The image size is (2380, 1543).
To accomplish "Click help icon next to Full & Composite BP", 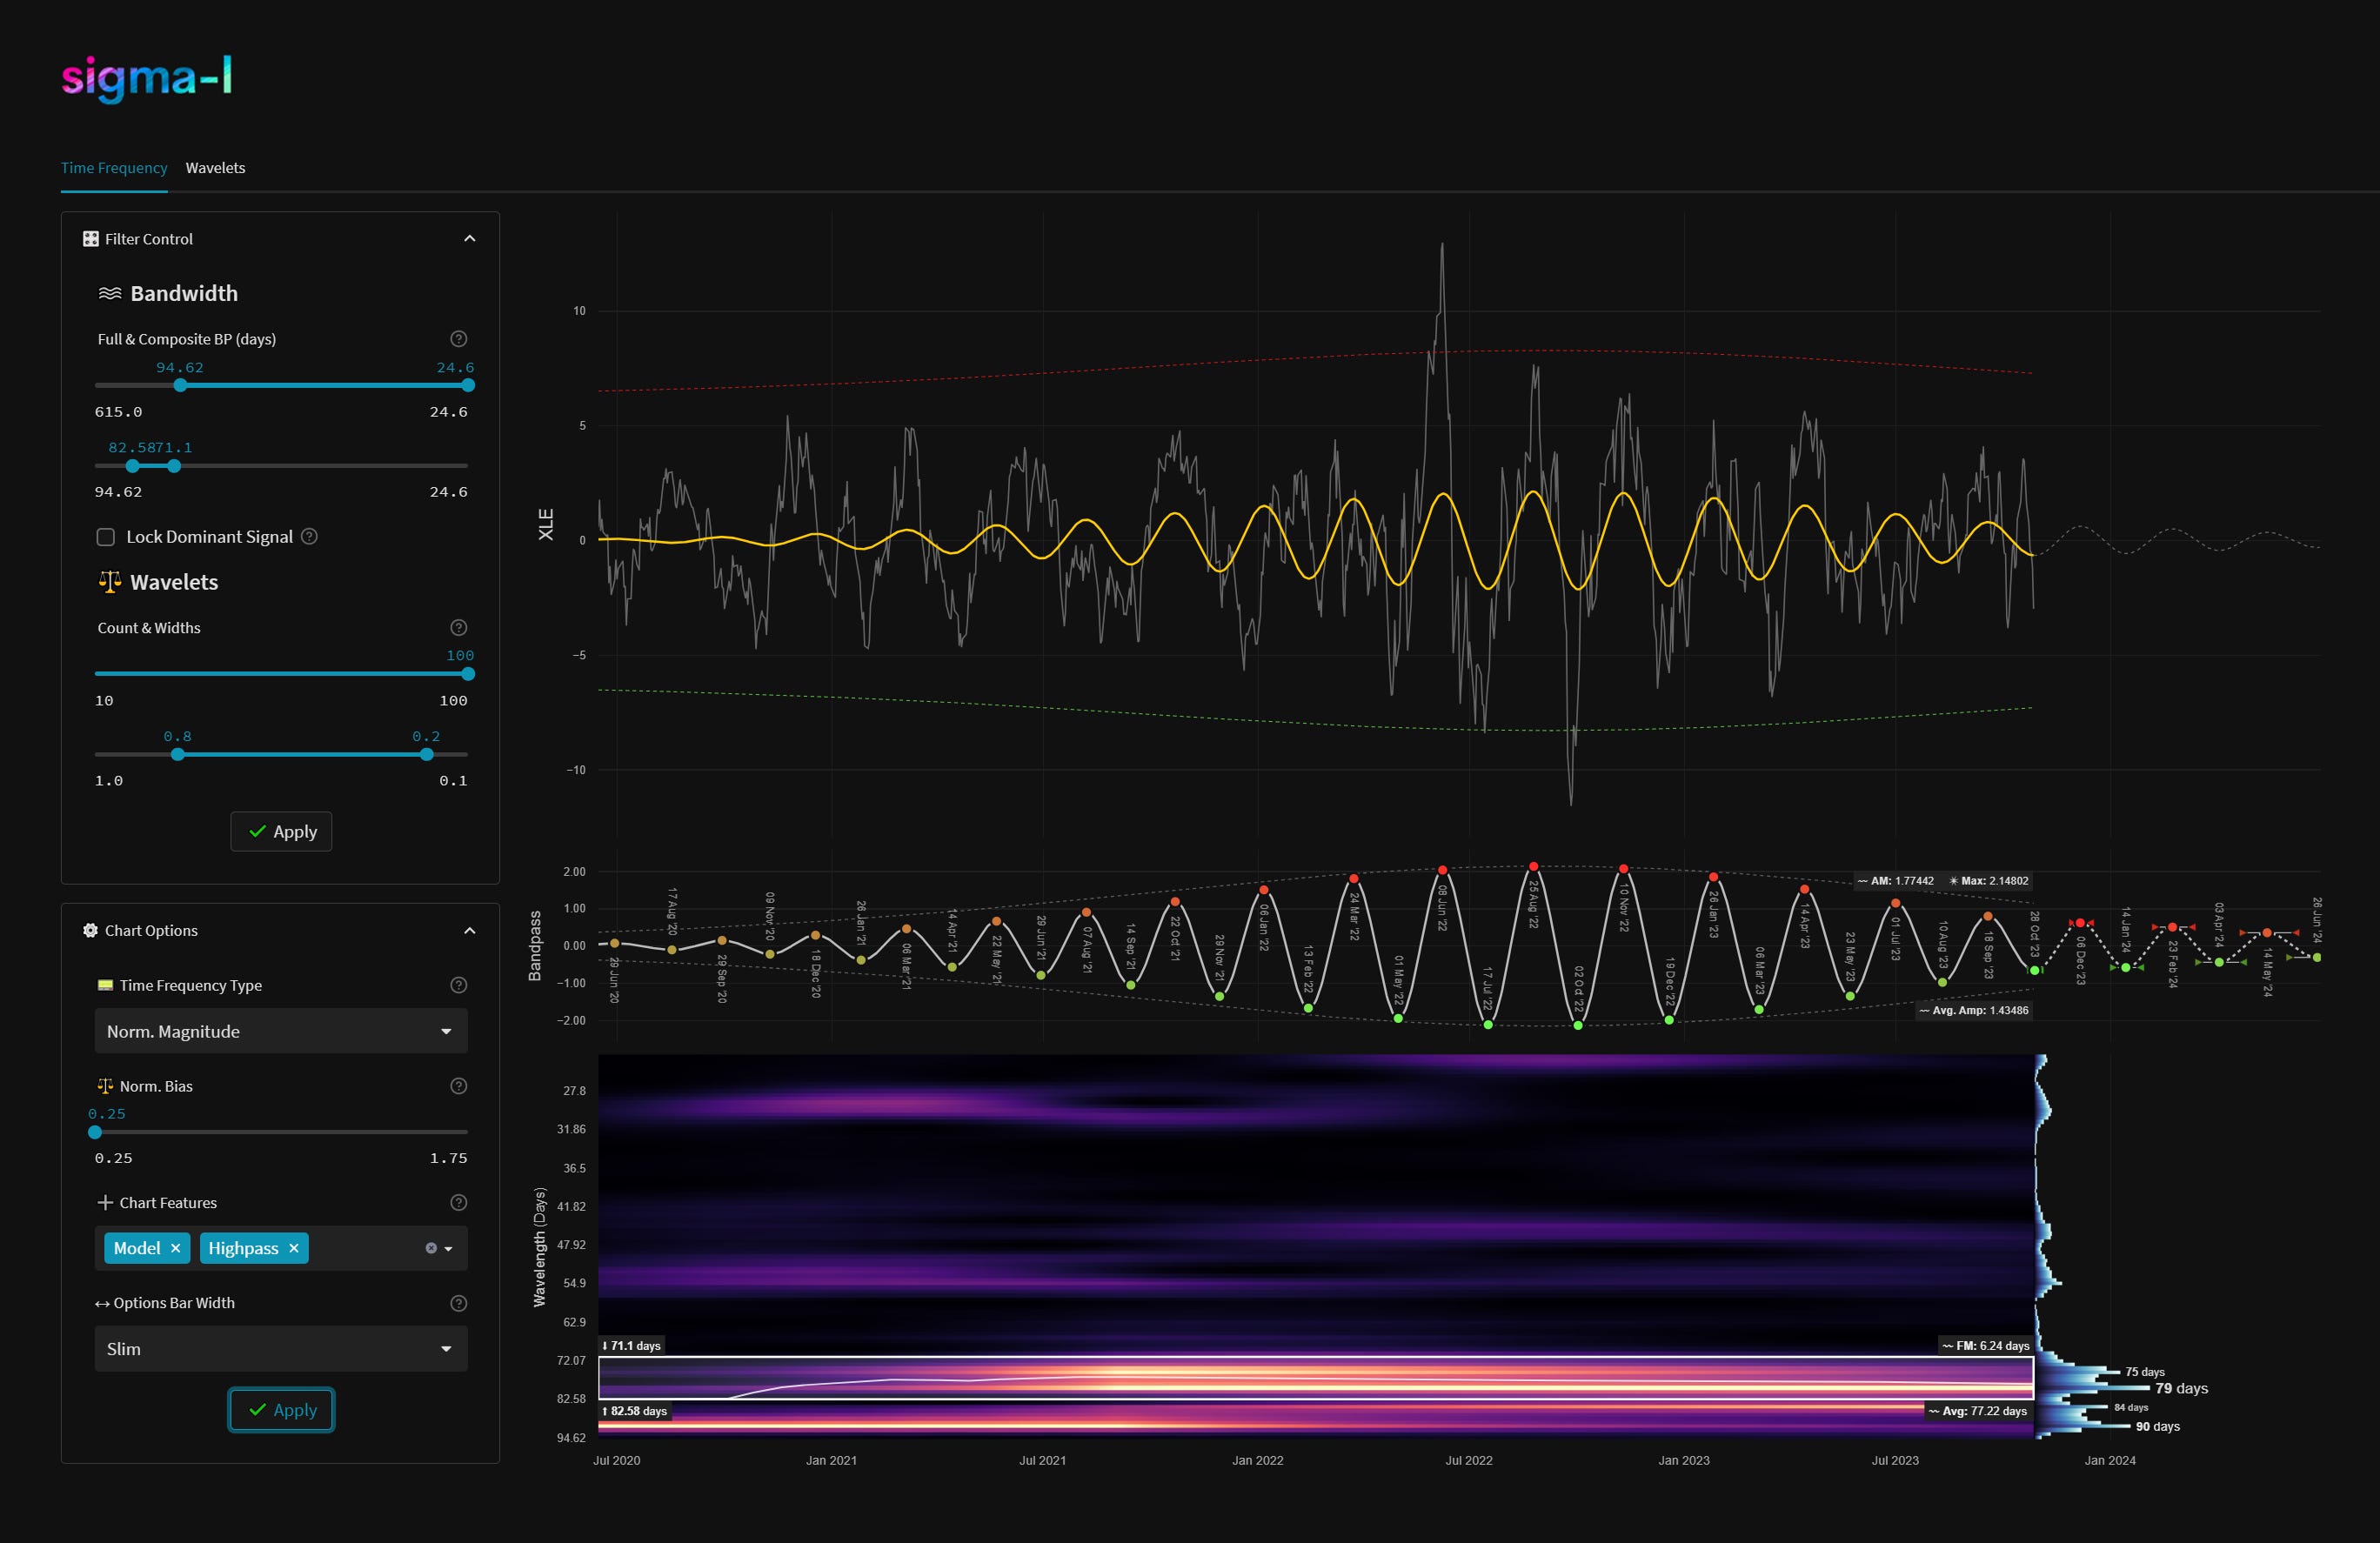I will point(458,339).
